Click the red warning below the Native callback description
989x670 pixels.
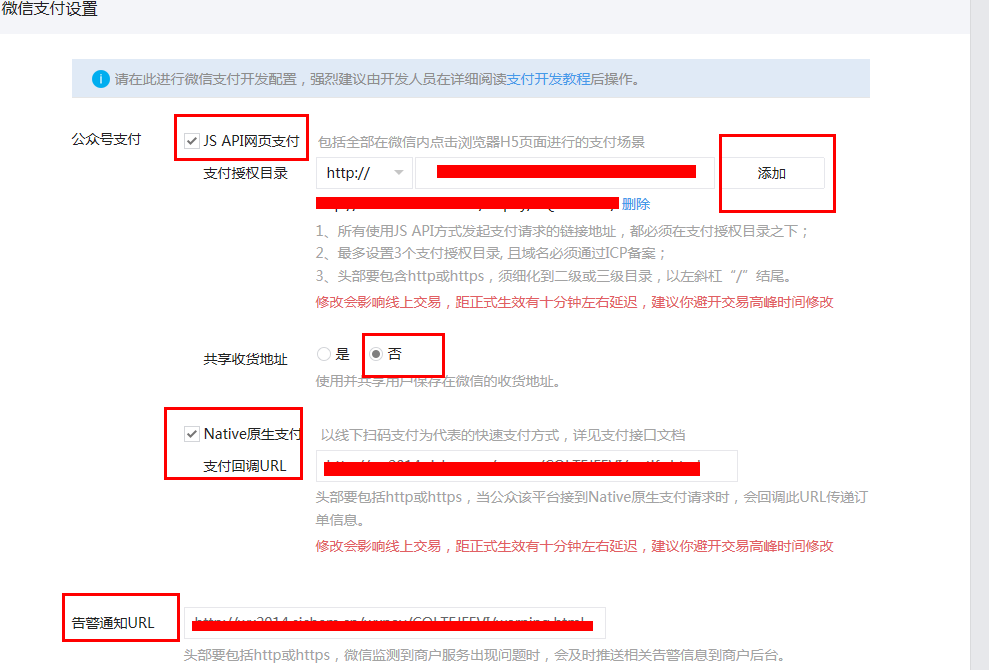(x=575, y=546)
